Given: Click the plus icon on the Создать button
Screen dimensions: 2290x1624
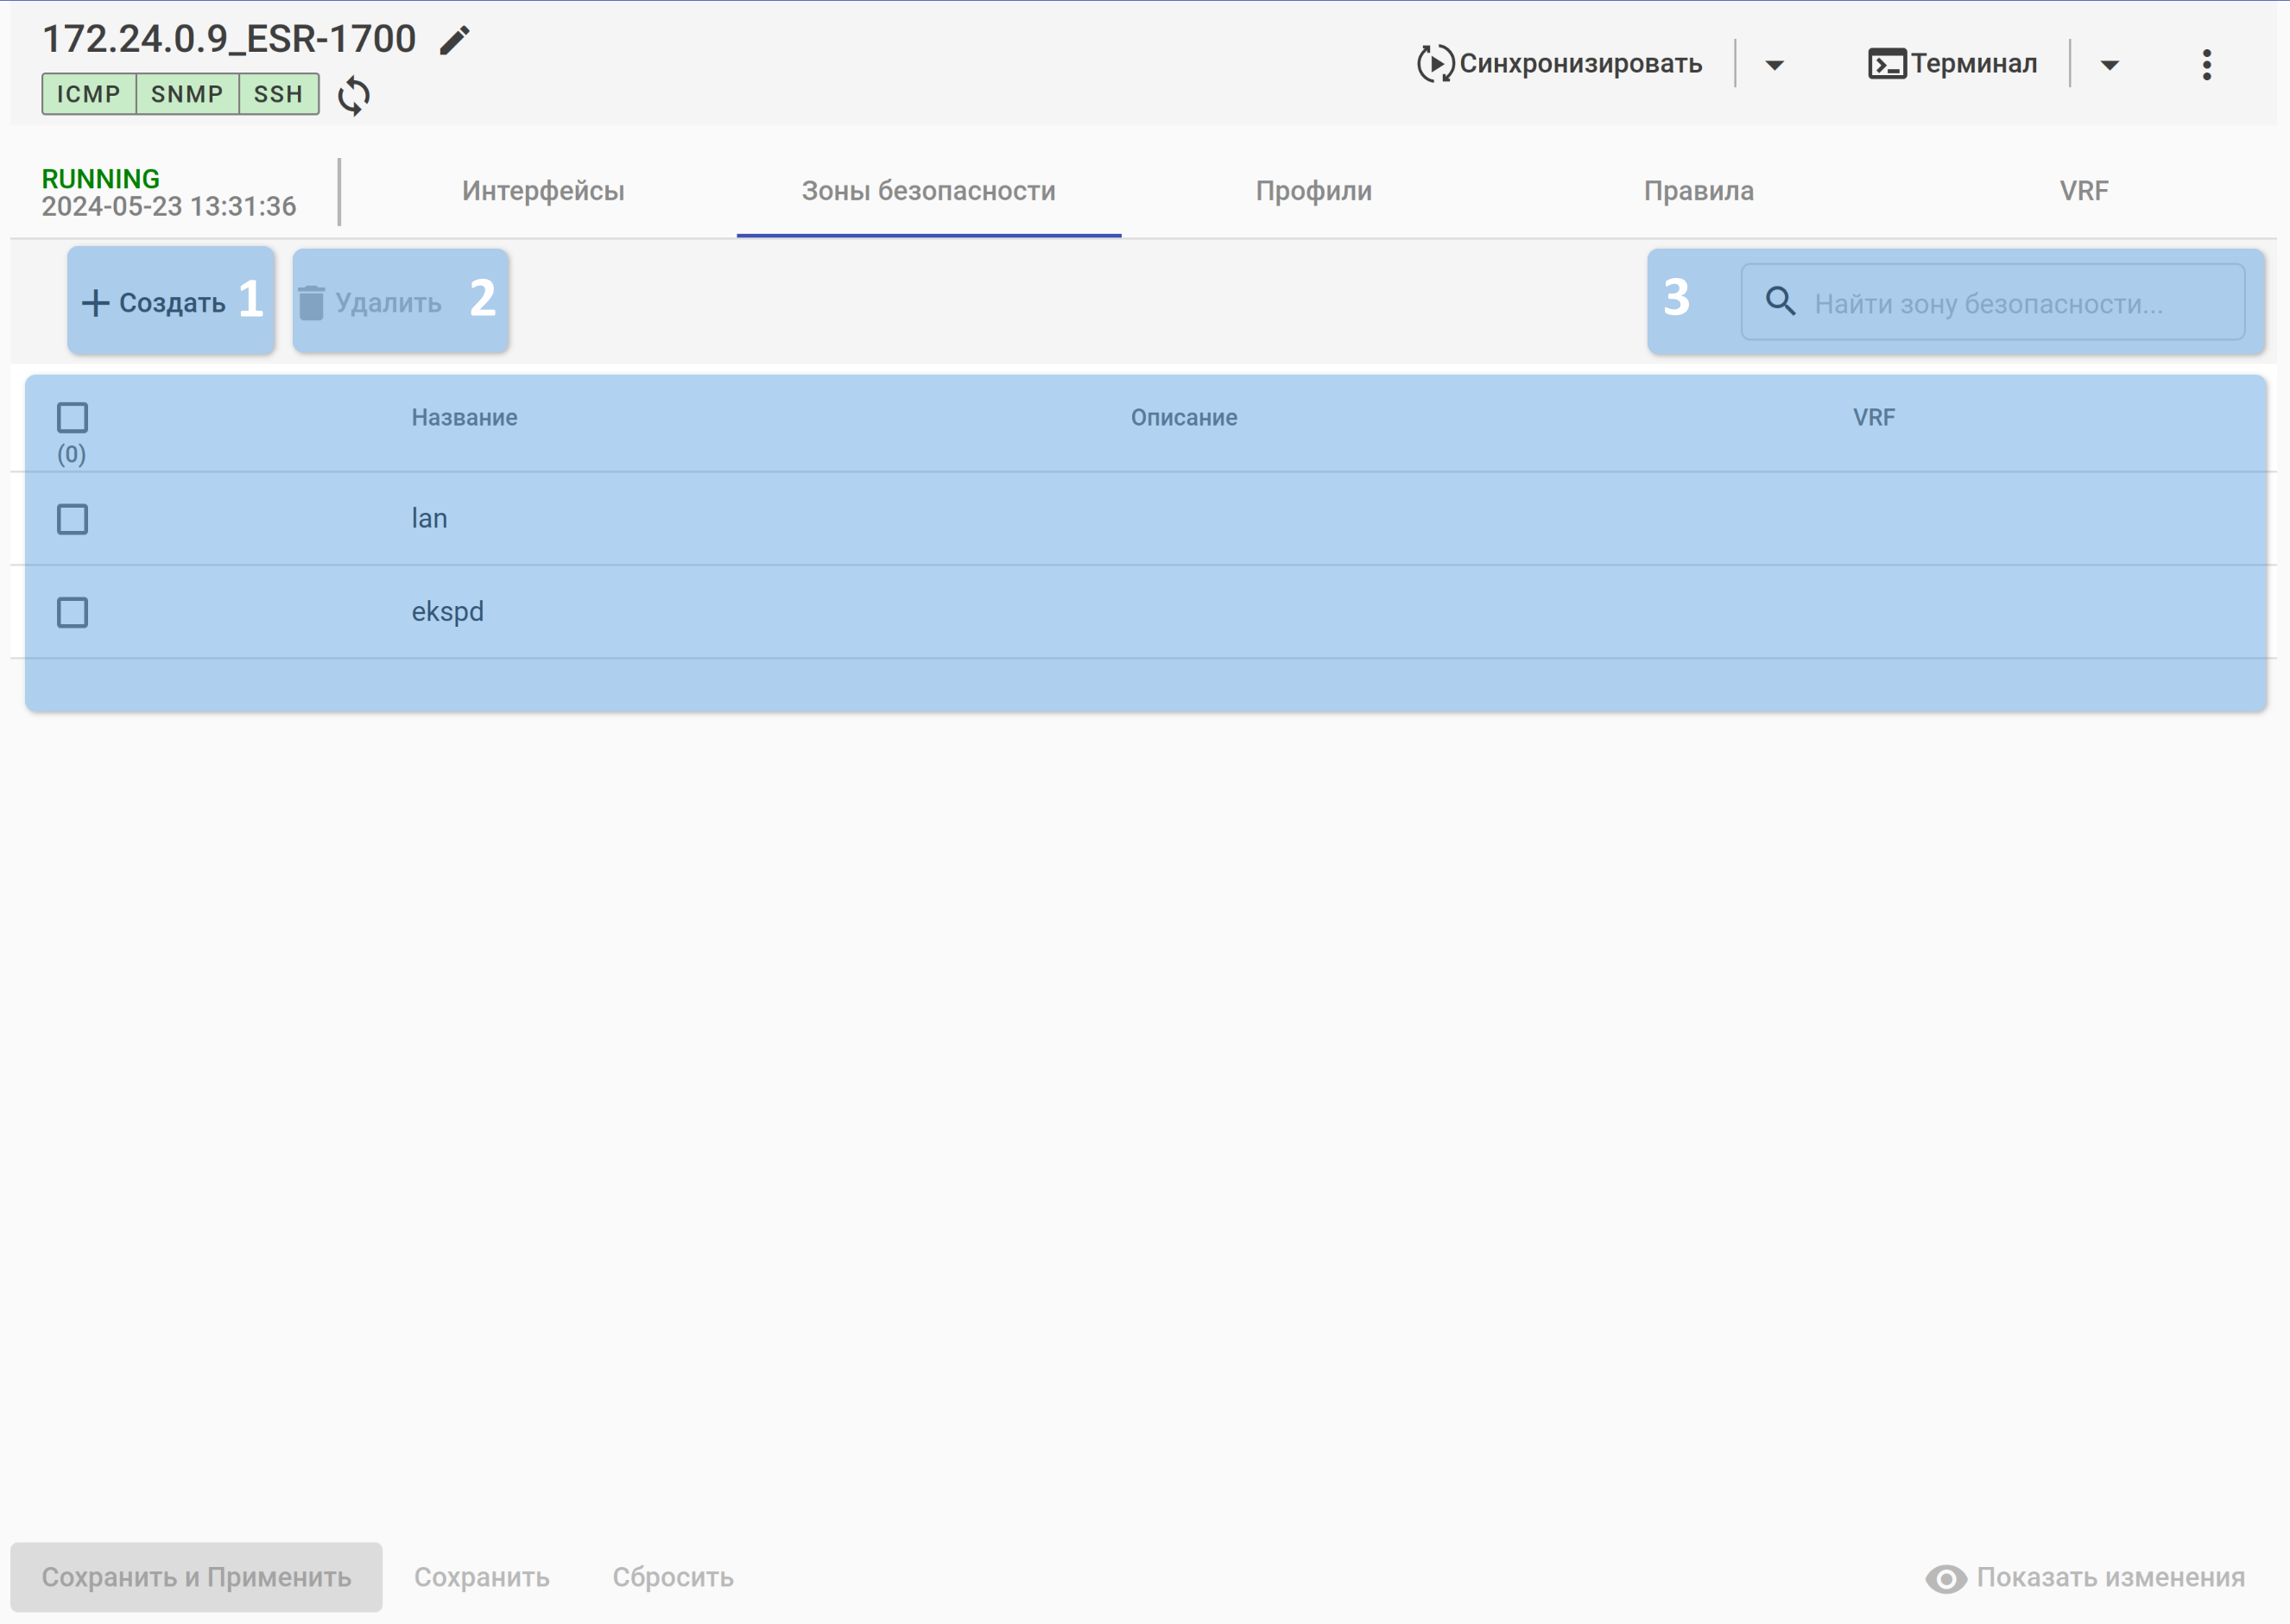Looking at the screenshot, I should (95, 302).
